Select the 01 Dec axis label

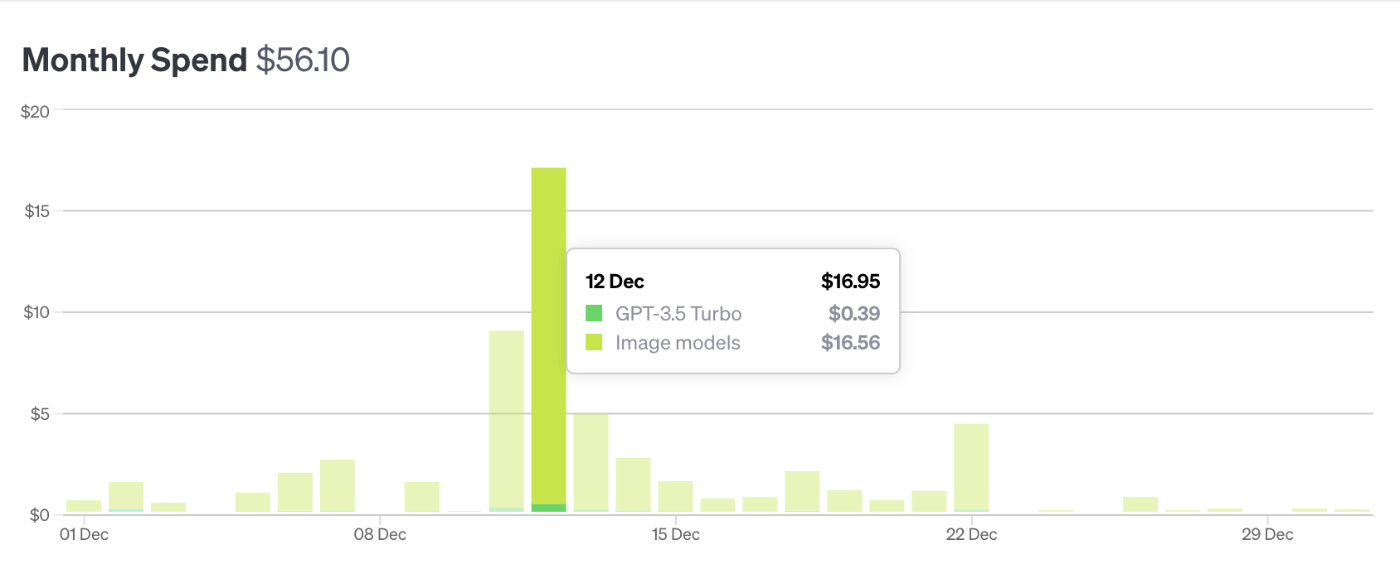point(84,534)
